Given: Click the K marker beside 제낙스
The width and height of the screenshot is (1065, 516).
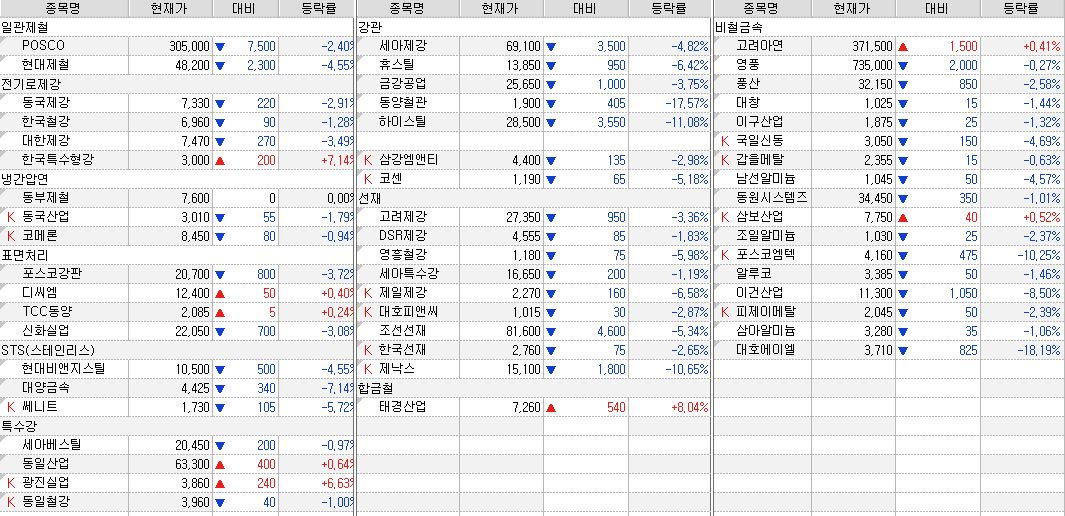Looking at the screenshot, I should [x=368, y=369].
